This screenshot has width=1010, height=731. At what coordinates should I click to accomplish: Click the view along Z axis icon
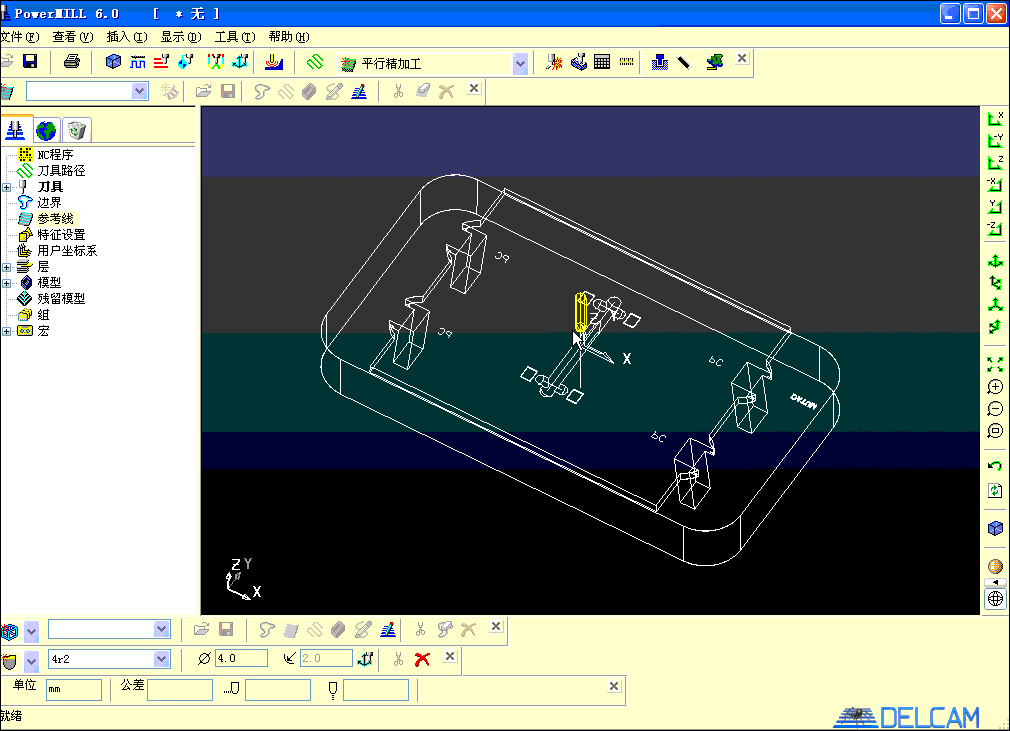pos(995,162)
